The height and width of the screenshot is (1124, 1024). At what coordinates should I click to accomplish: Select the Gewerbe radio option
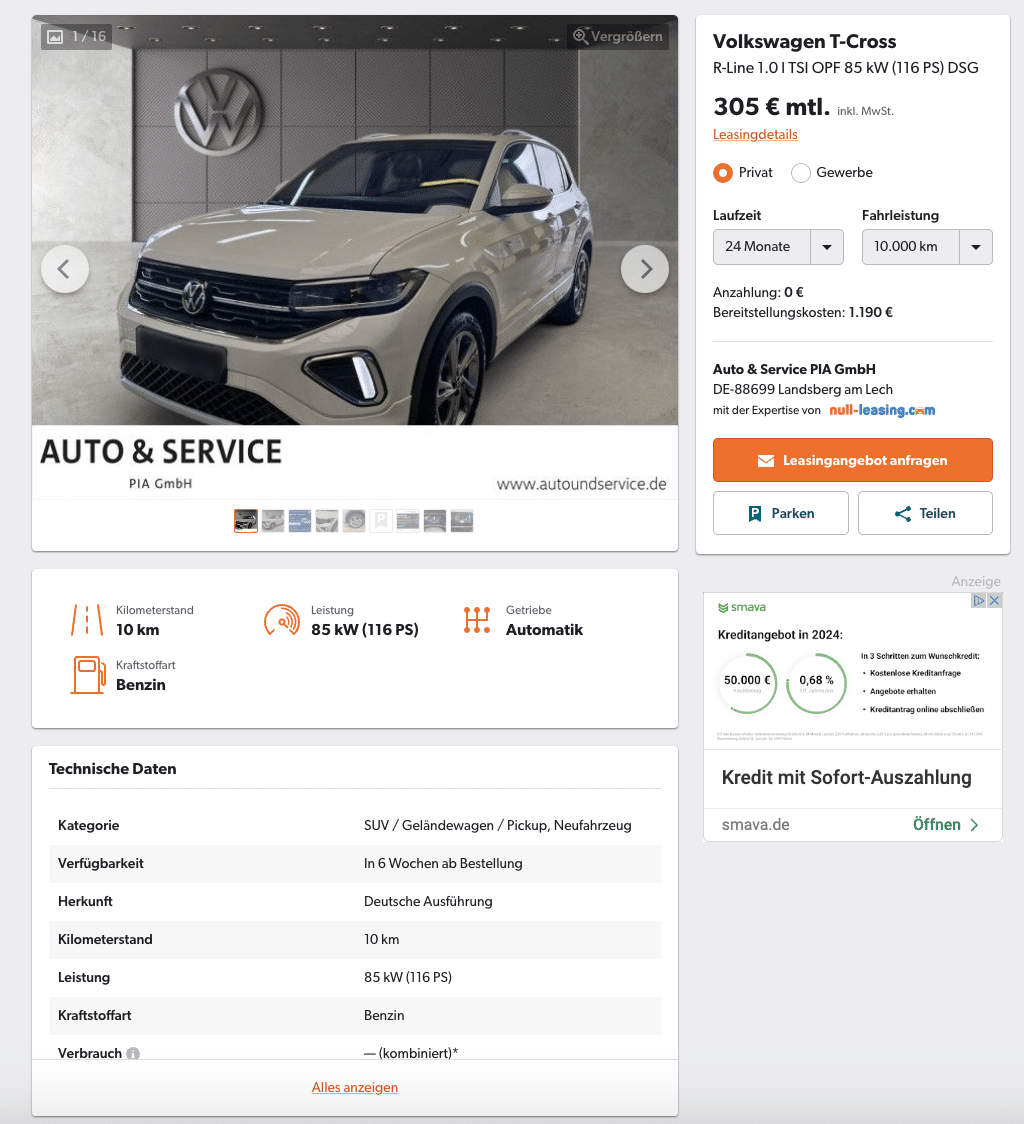[x=800, y=173]
